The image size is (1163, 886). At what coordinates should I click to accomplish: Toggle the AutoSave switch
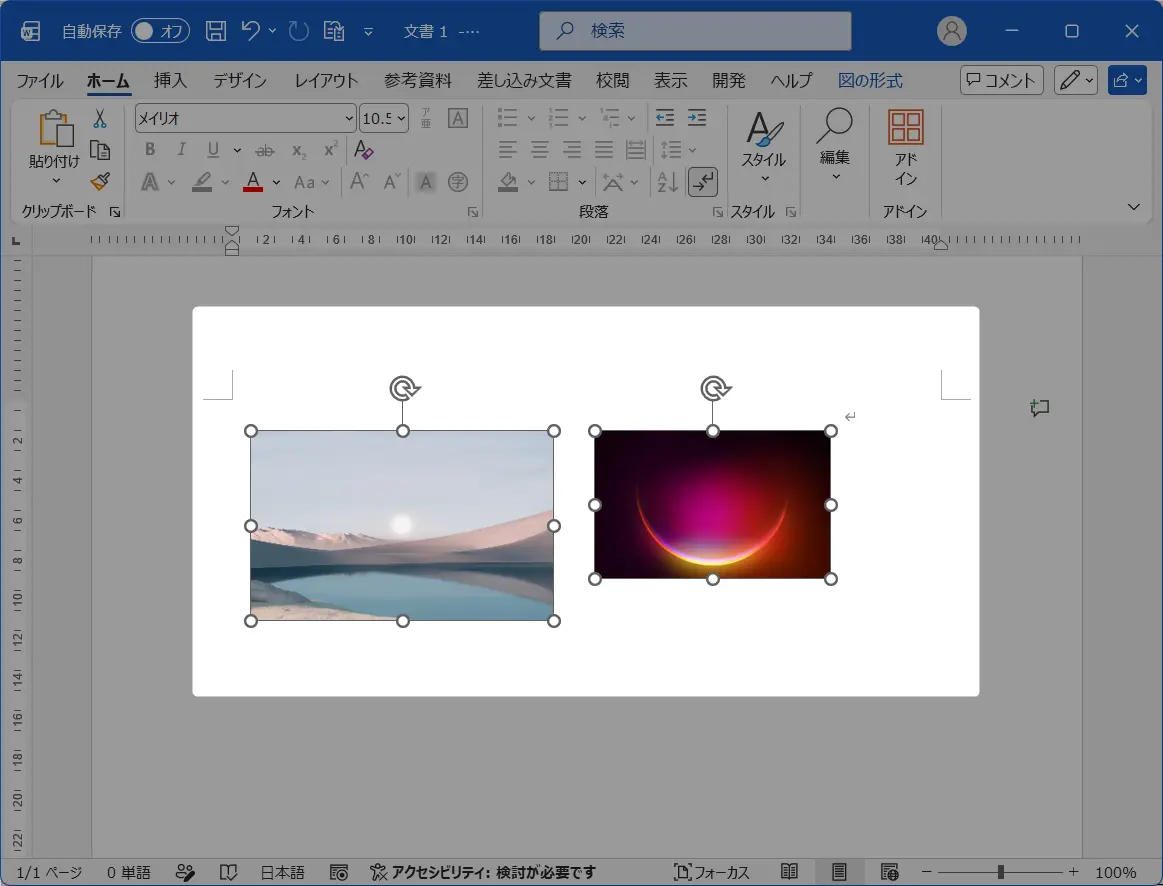pos(160,30)
